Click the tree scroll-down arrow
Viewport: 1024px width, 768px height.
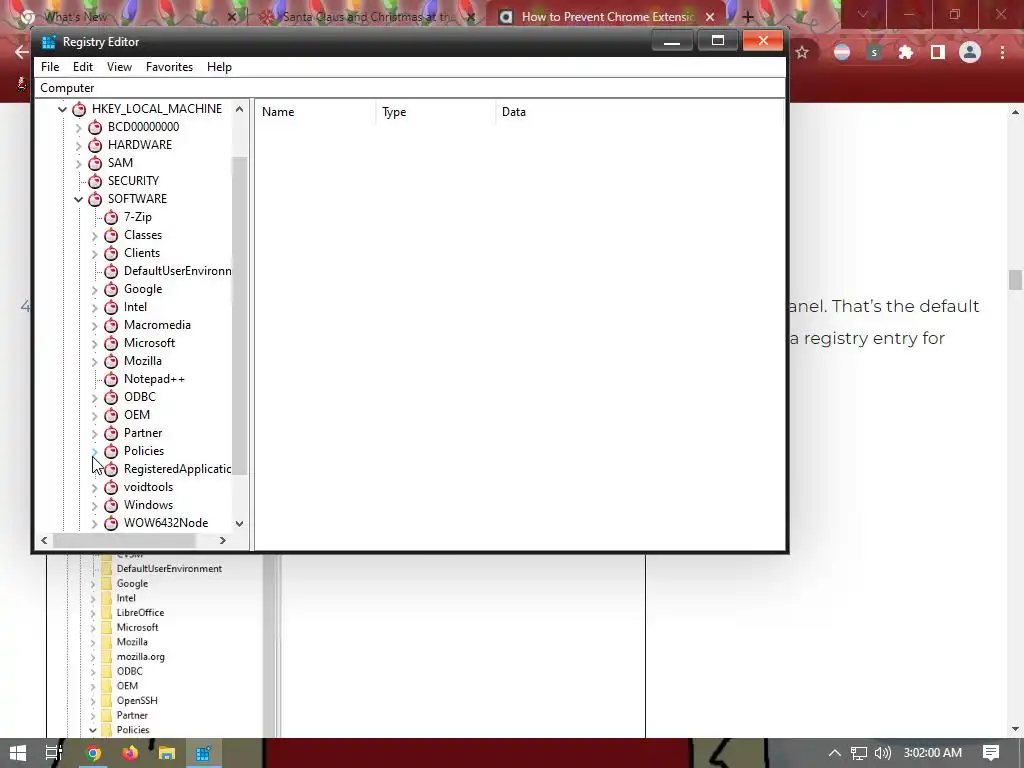(x=240, y=524)
